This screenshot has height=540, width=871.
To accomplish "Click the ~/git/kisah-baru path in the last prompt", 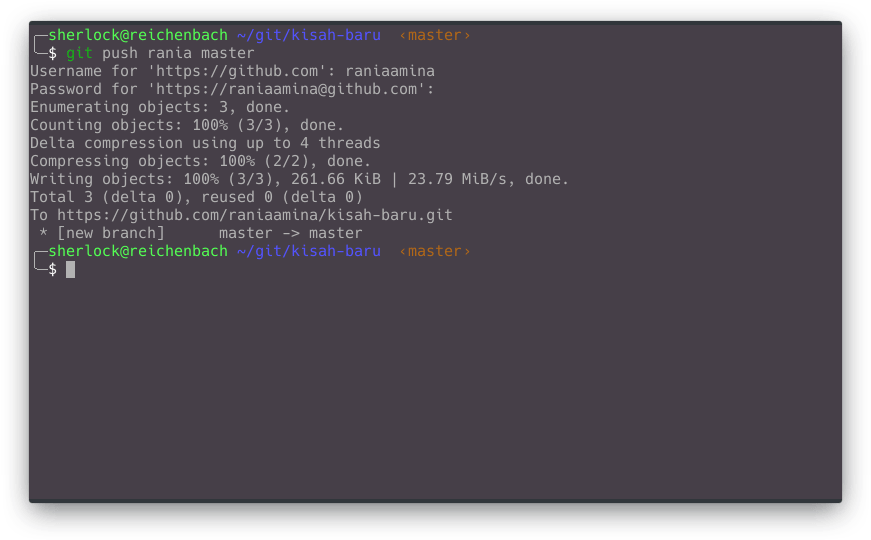I will [309, 251].
